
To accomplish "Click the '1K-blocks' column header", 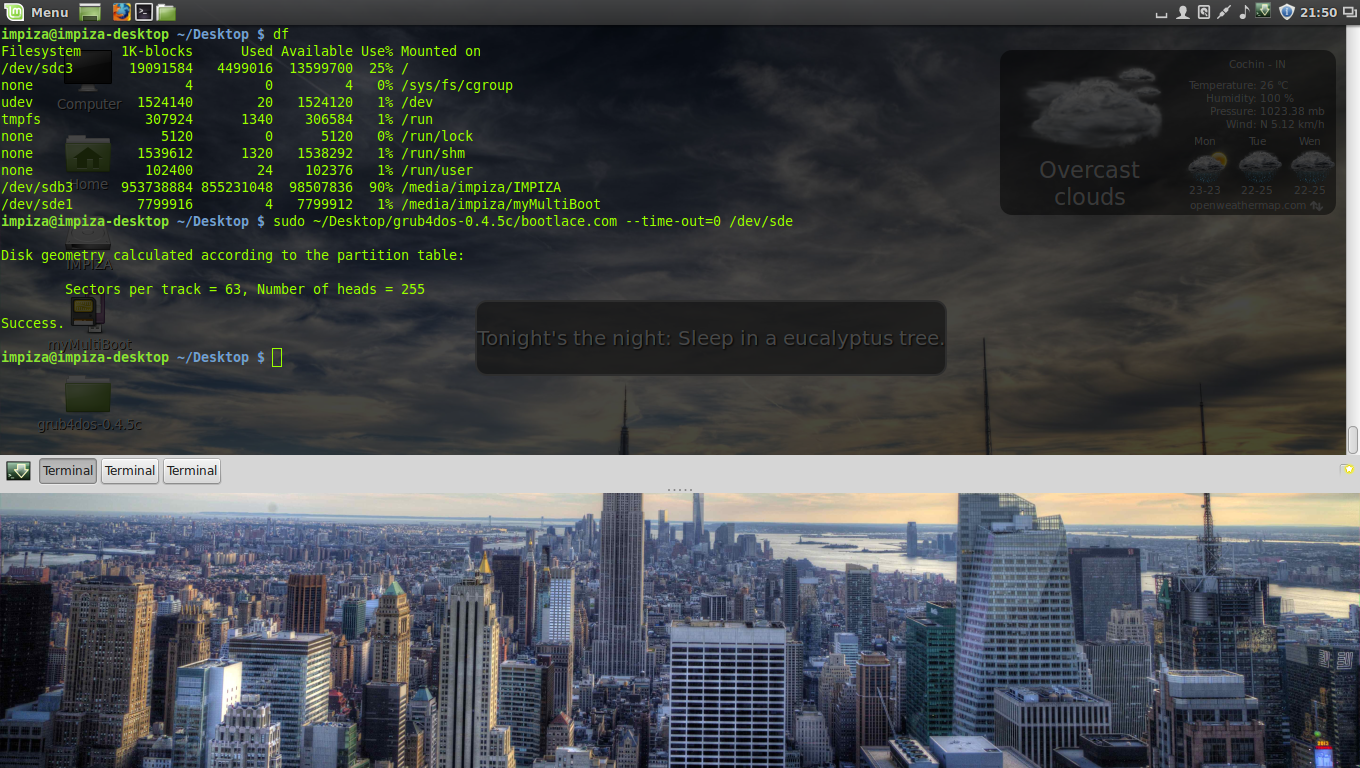I will coord(157,51).
